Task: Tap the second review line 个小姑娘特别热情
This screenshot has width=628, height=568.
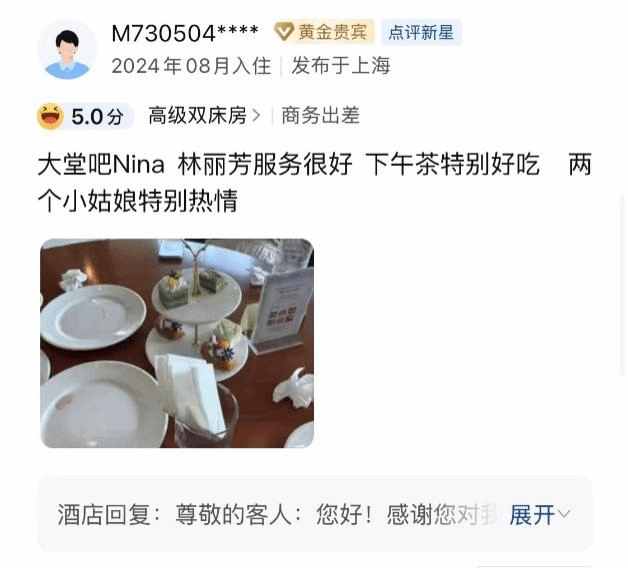Action: click(138, 200)
